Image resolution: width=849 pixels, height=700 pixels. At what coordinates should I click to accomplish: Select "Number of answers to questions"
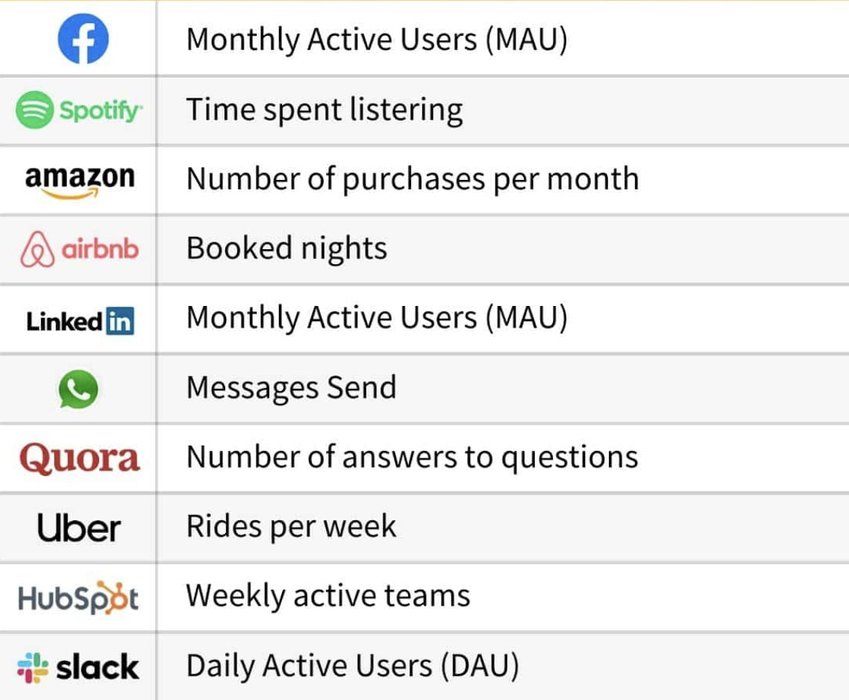(x=412, y=457)
